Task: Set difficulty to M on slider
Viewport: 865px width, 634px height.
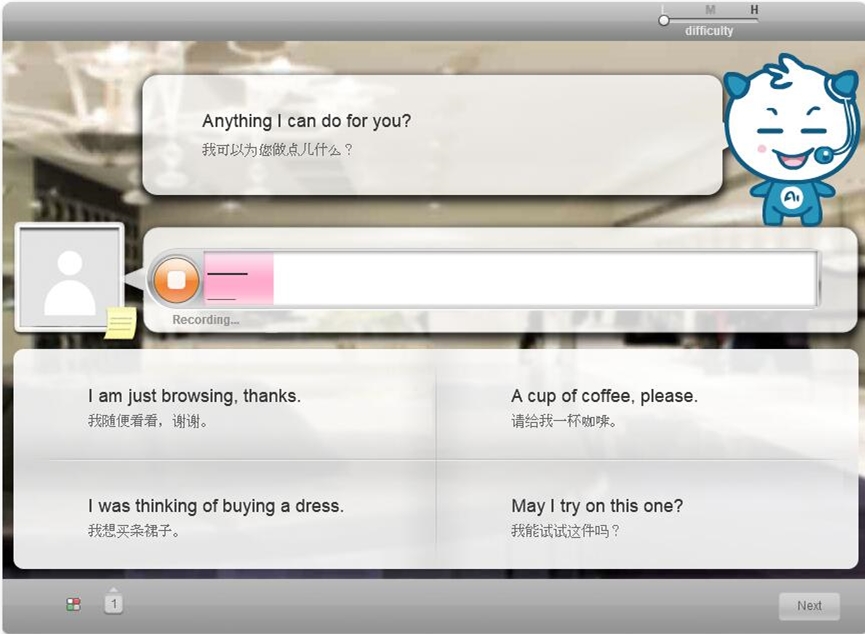Action: coord(710,10)
